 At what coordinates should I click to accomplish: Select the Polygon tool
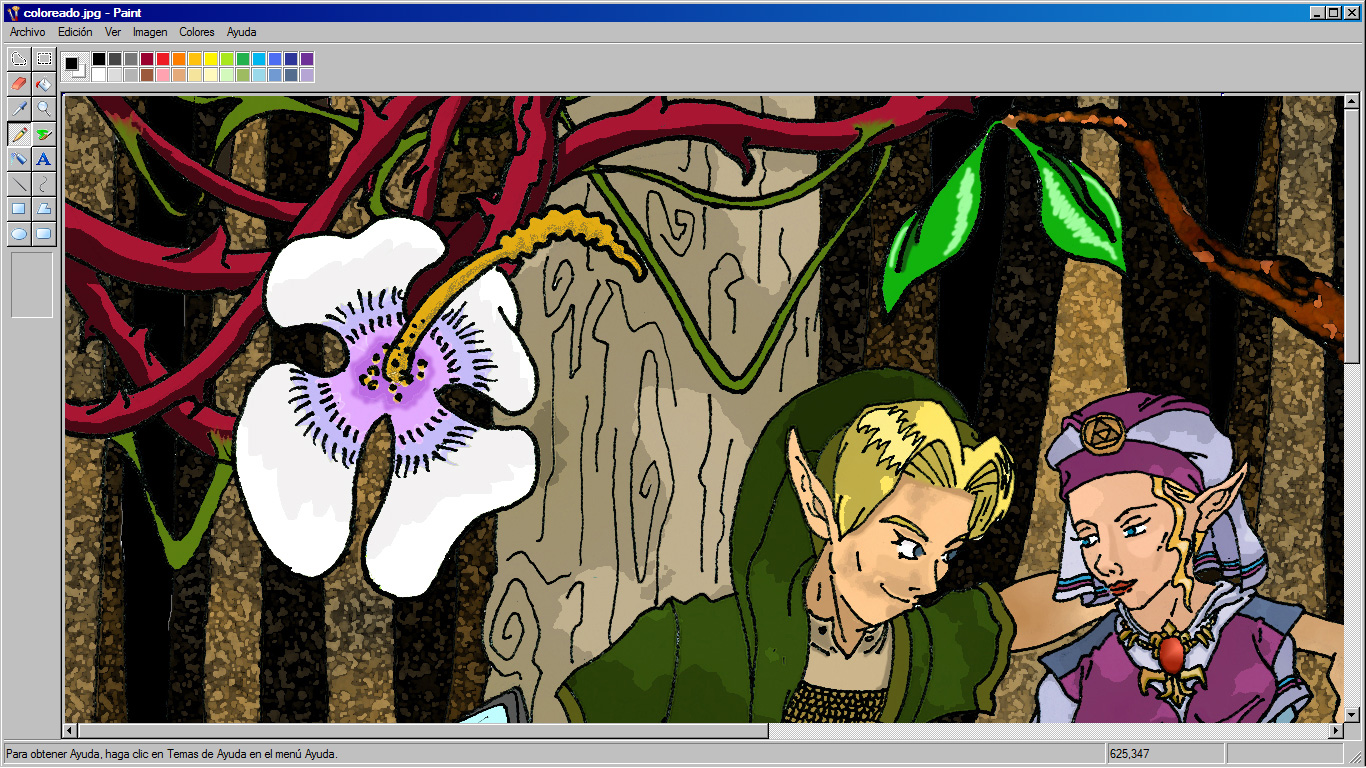[x=43, y=208]
